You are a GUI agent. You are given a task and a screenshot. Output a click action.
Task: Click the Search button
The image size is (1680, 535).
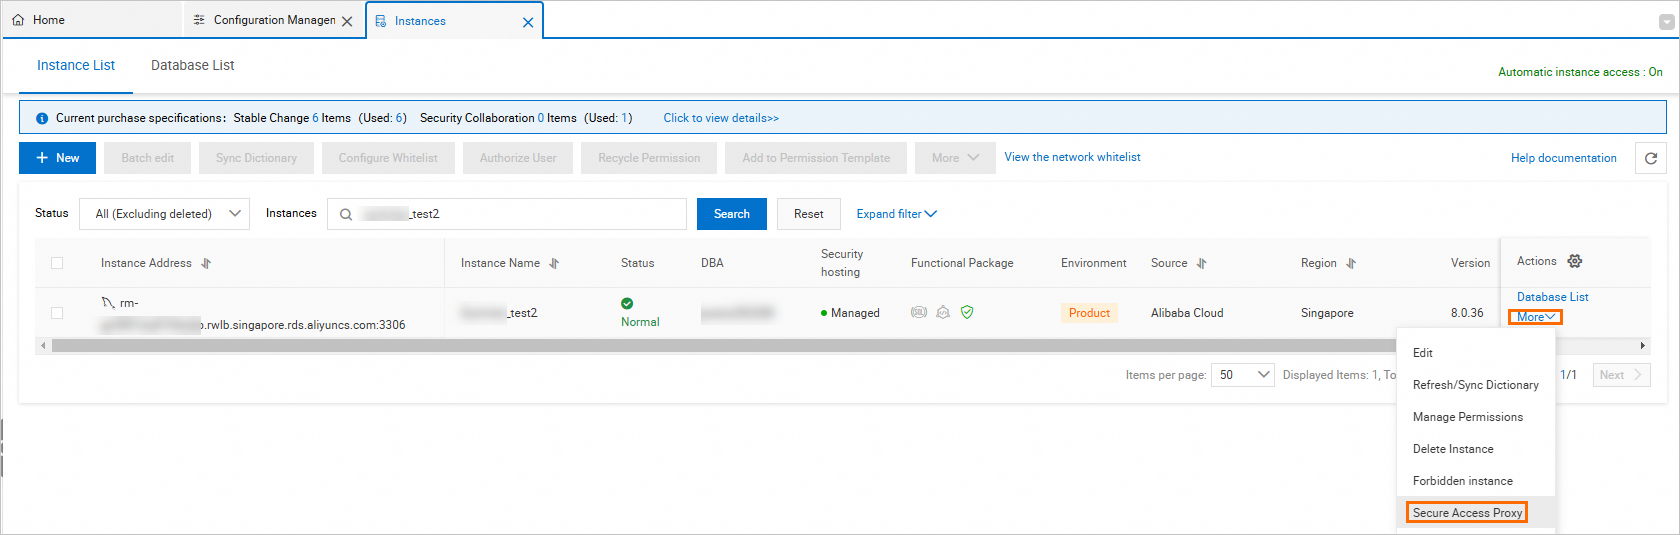click(x=732, y=214)
